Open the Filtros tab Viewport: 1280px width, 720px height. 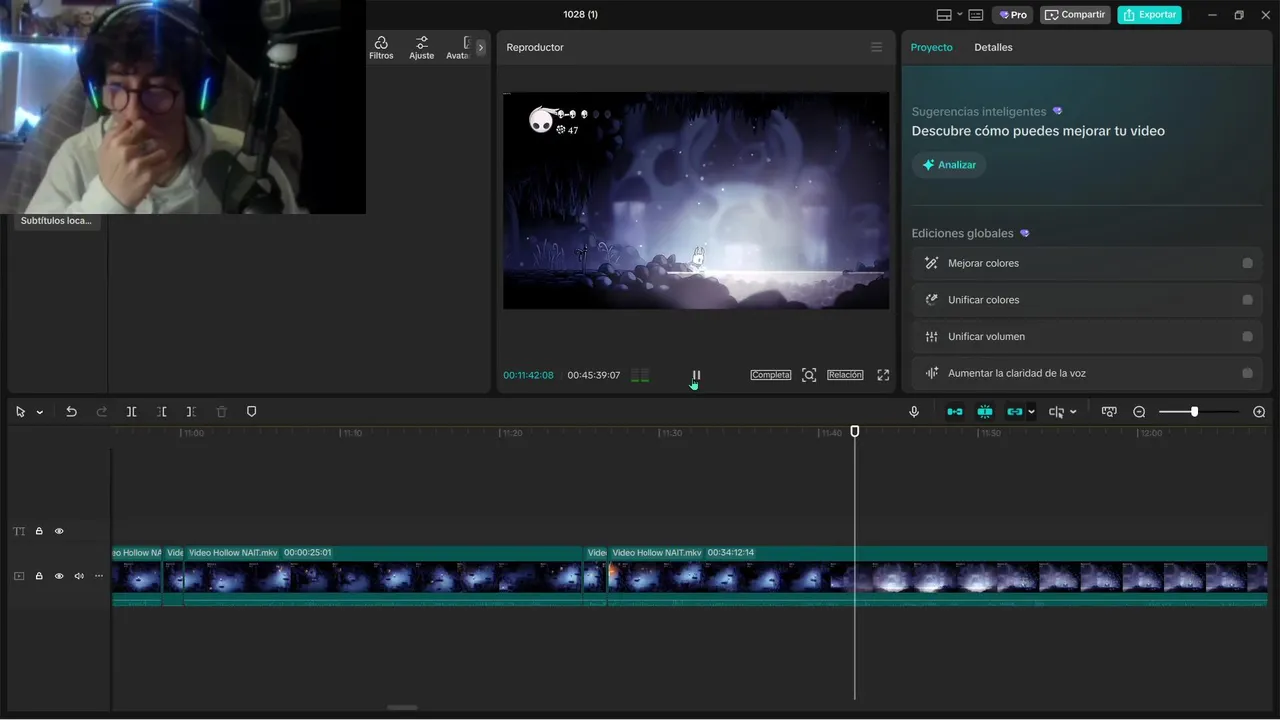tap(381, 48)
